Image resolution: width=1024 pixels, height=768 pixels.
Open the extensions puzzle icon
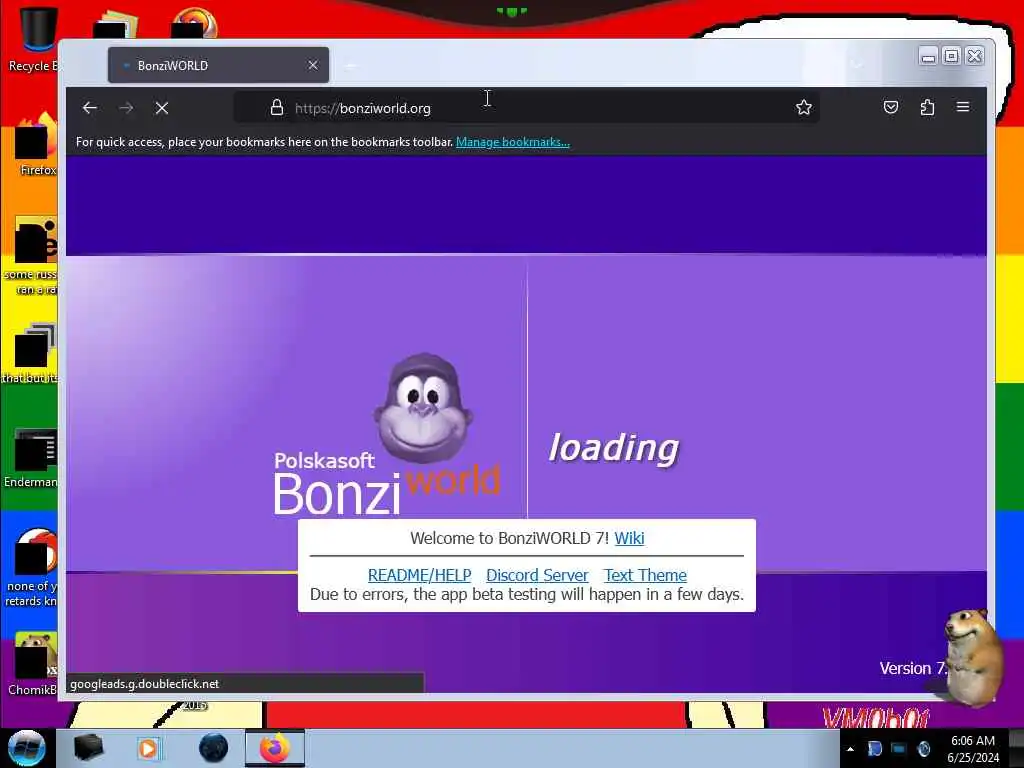coord(927,107)
